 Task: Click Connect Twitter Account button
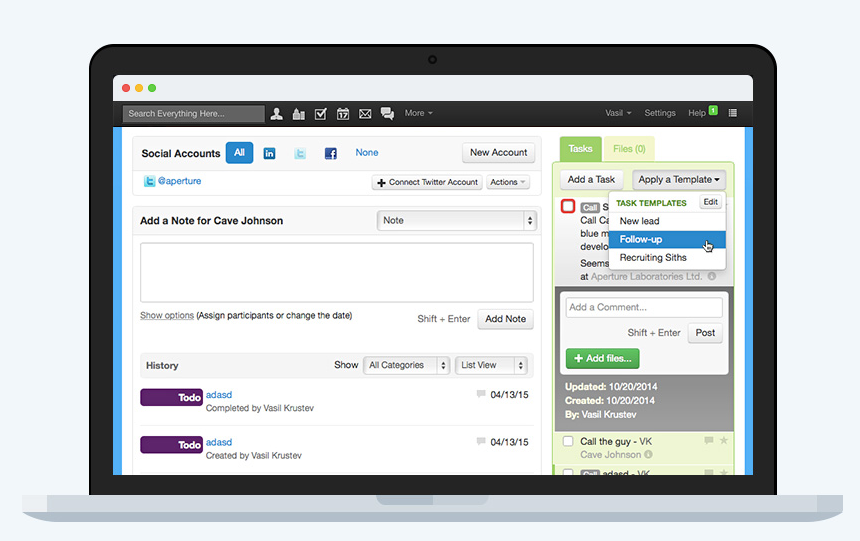click(427, 182)
